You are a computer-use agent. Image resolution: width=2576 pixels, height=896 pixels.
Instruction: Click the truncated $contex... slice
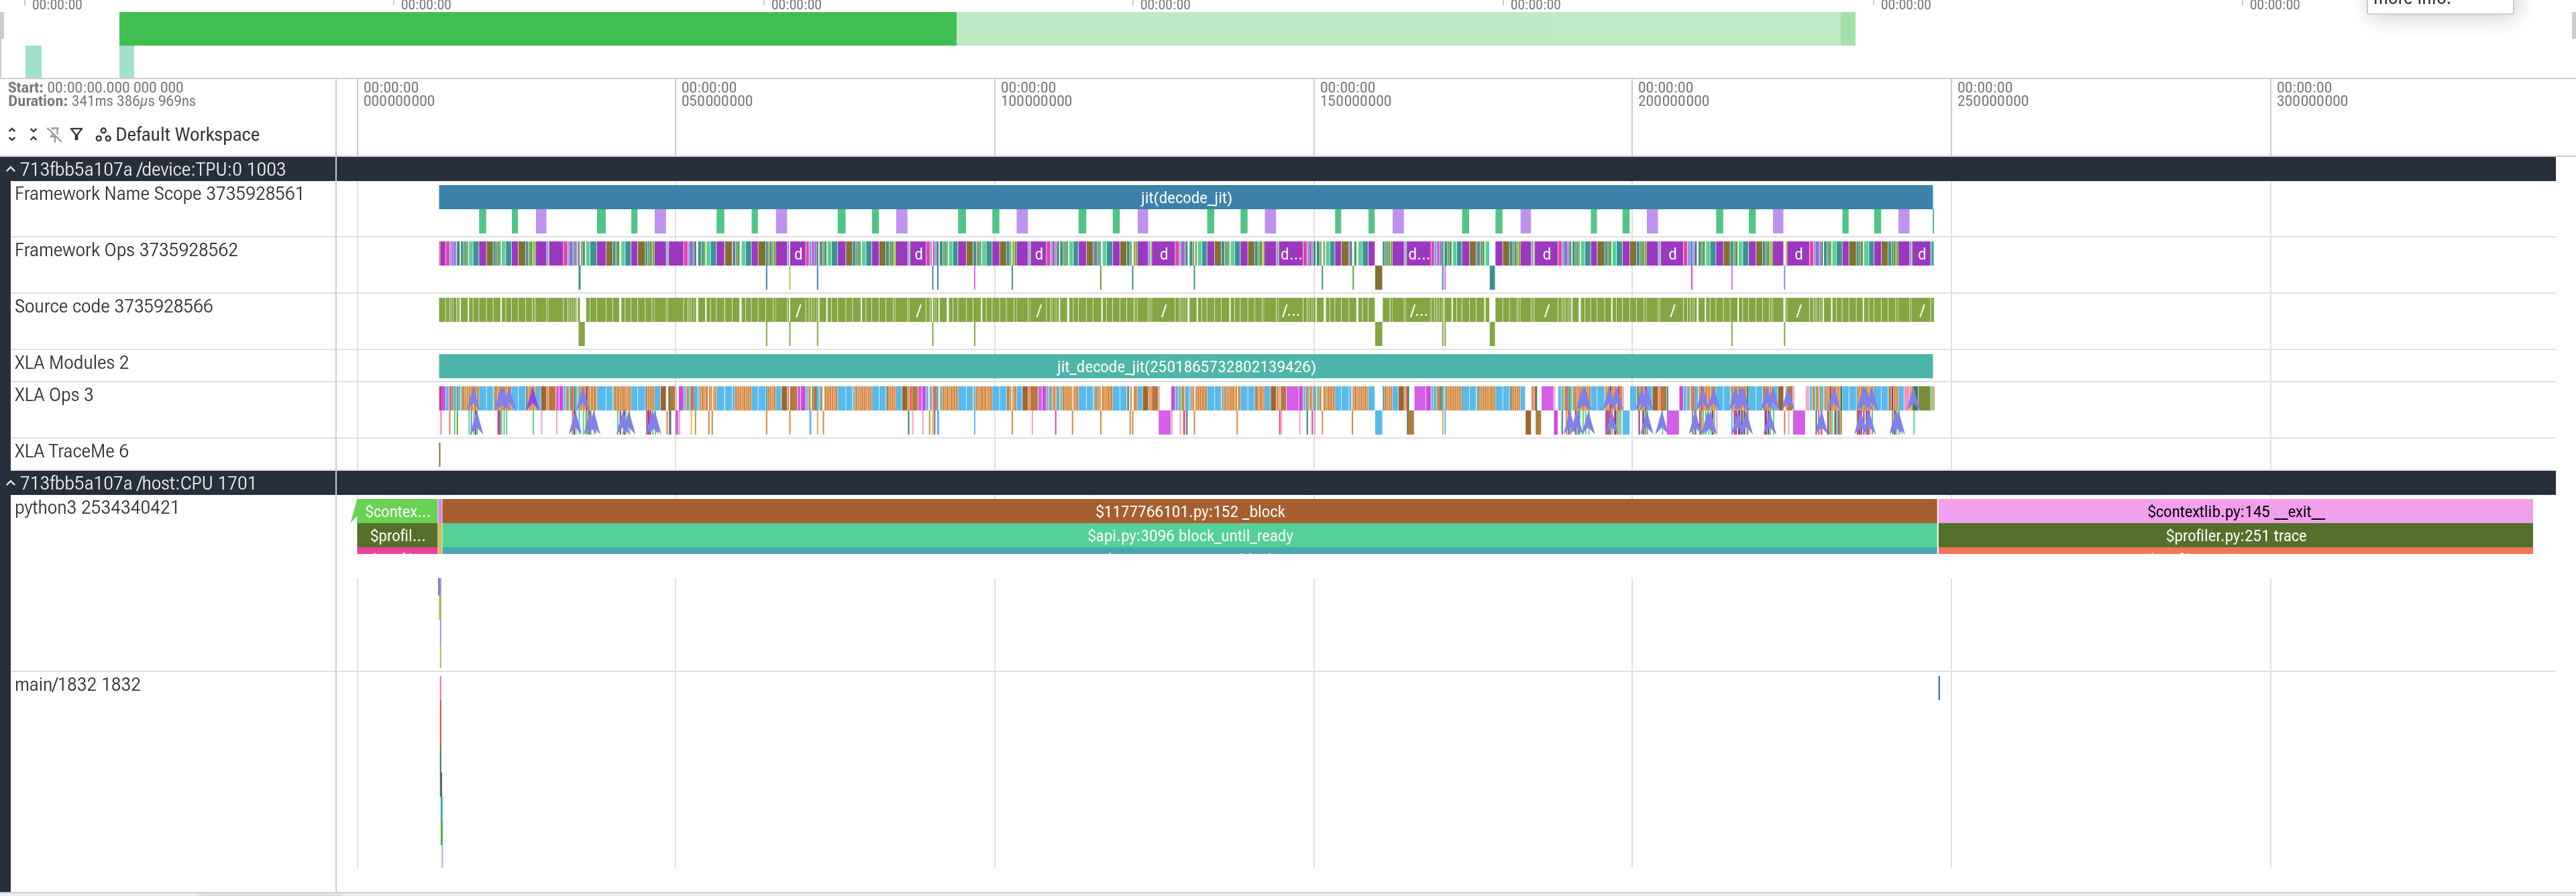coord(397,511)
